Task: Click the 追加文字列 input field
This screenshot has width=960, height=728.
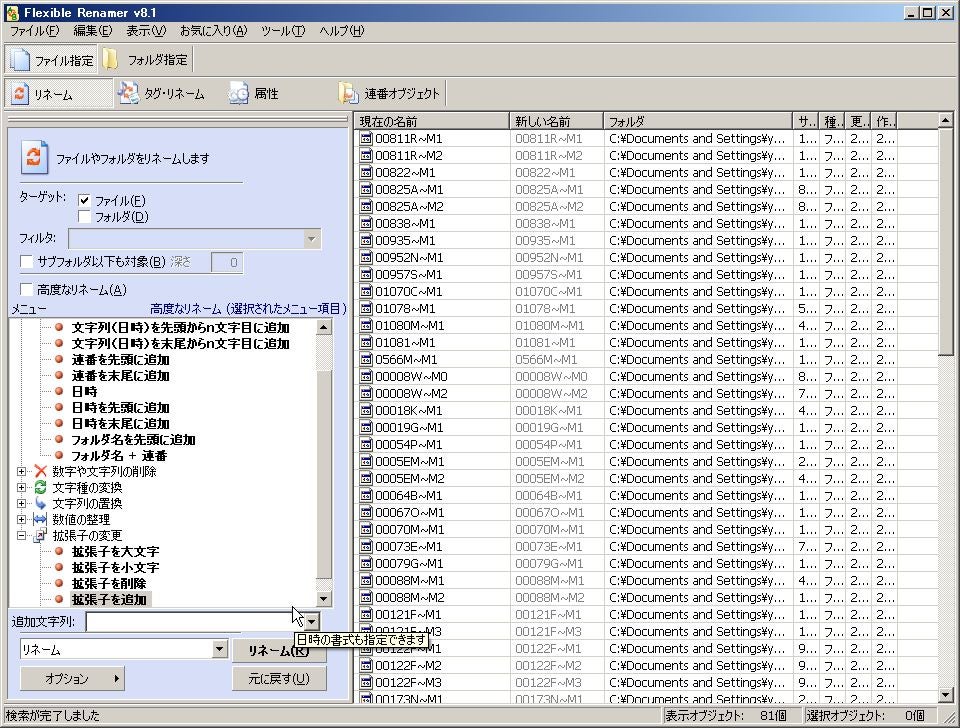Action: [195, 622]
